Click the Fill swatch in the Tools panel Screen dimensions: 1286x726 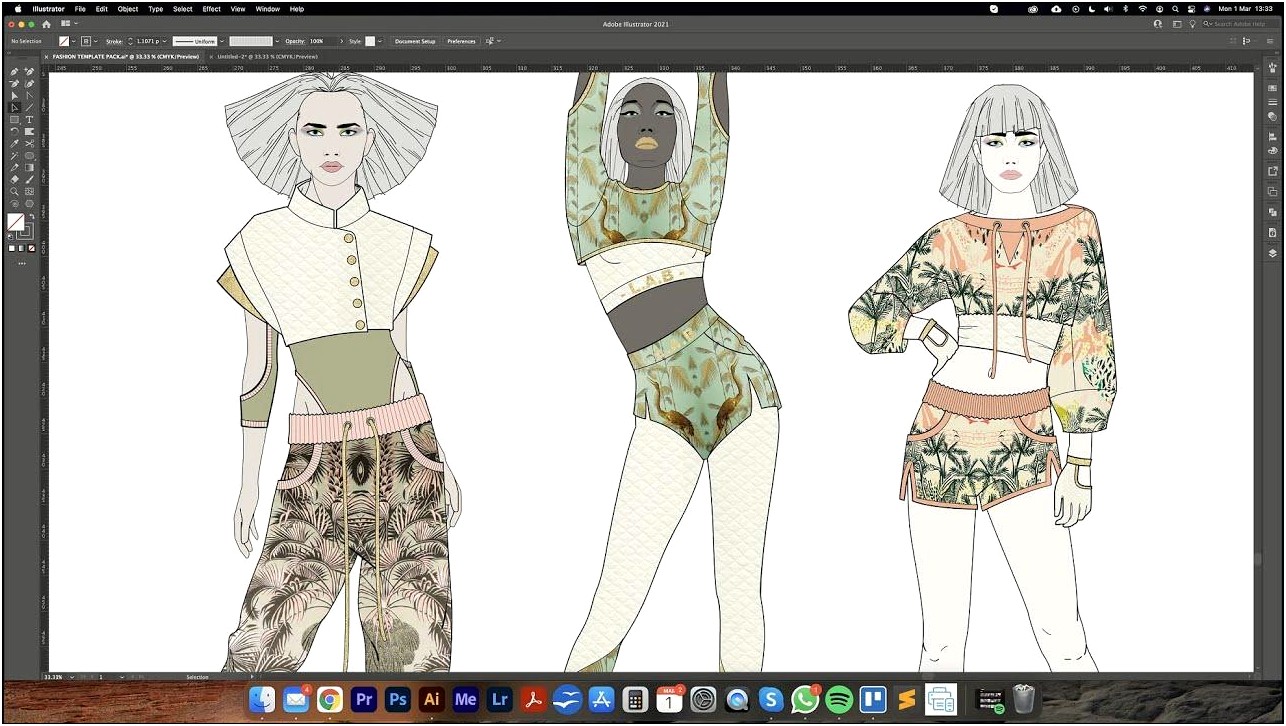16,220
